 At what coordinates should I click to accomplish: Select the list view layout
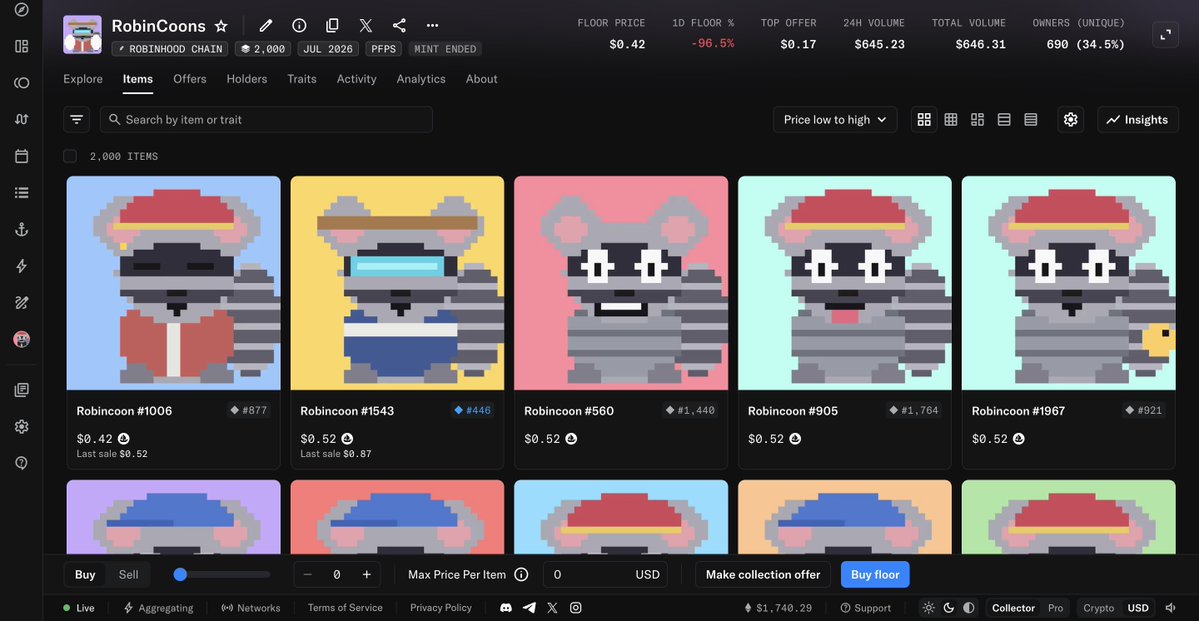tap(1004, 119)
